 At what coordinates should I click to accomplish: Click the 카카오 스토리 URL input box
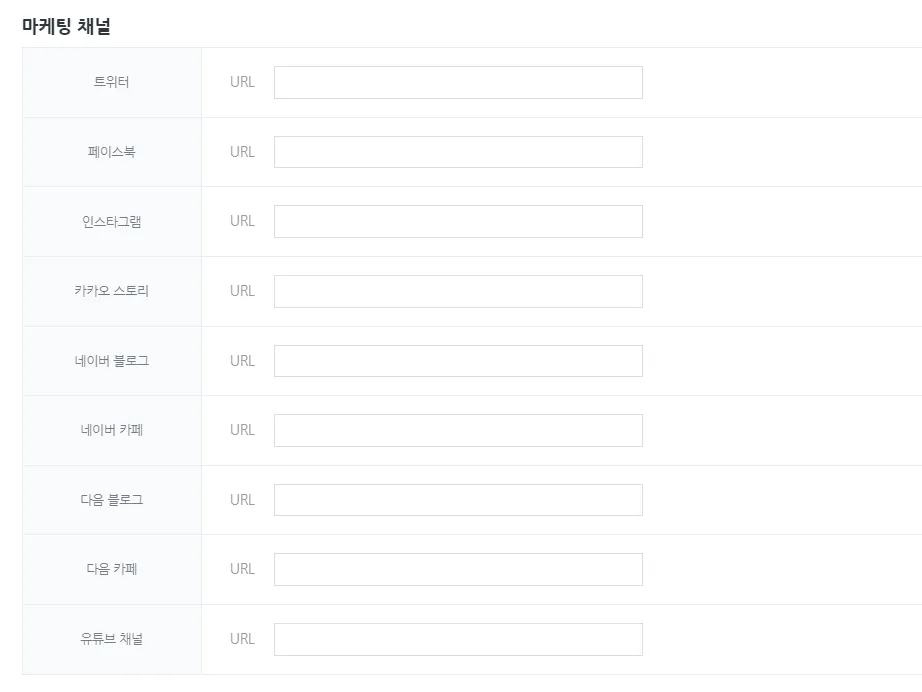pyautogui.click(x=458, y=291)
